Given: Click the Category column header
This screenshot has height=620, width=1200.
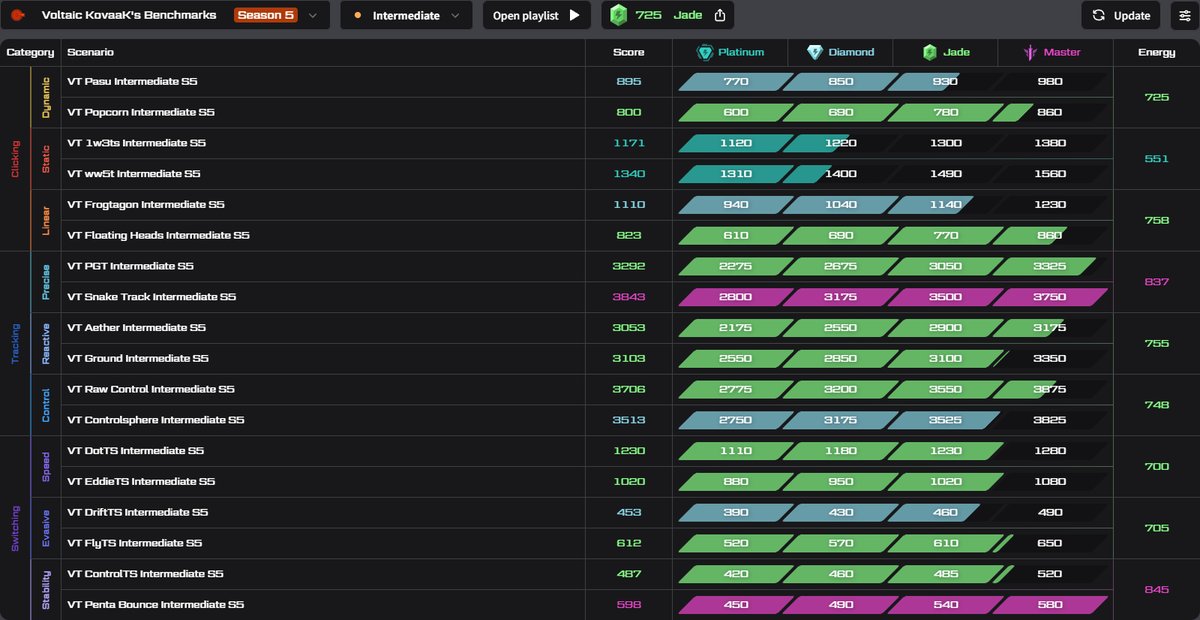Looking at the screenshot, I should pyautogui.click(x=30, y=52).
